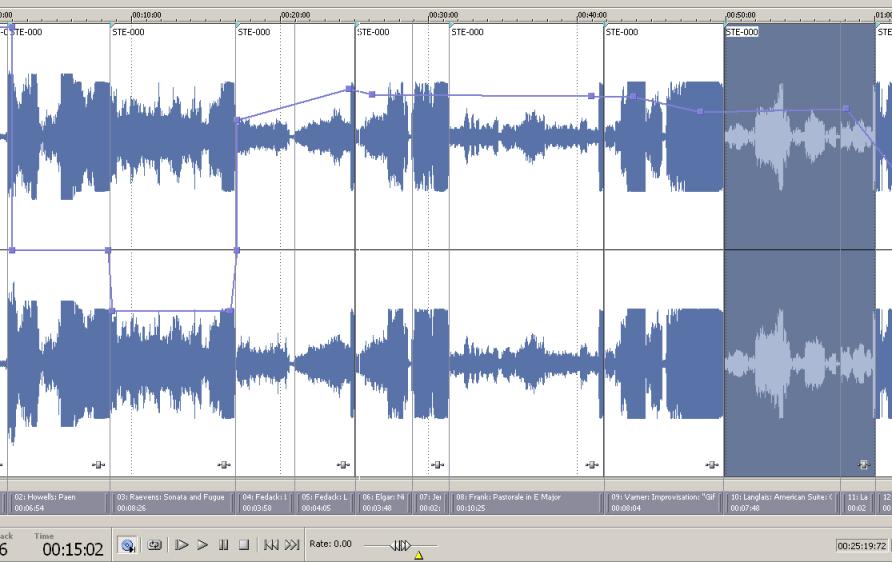892x562 pixels.
Task: Toggle the Record button in transport bar
Action: point(128,545)
